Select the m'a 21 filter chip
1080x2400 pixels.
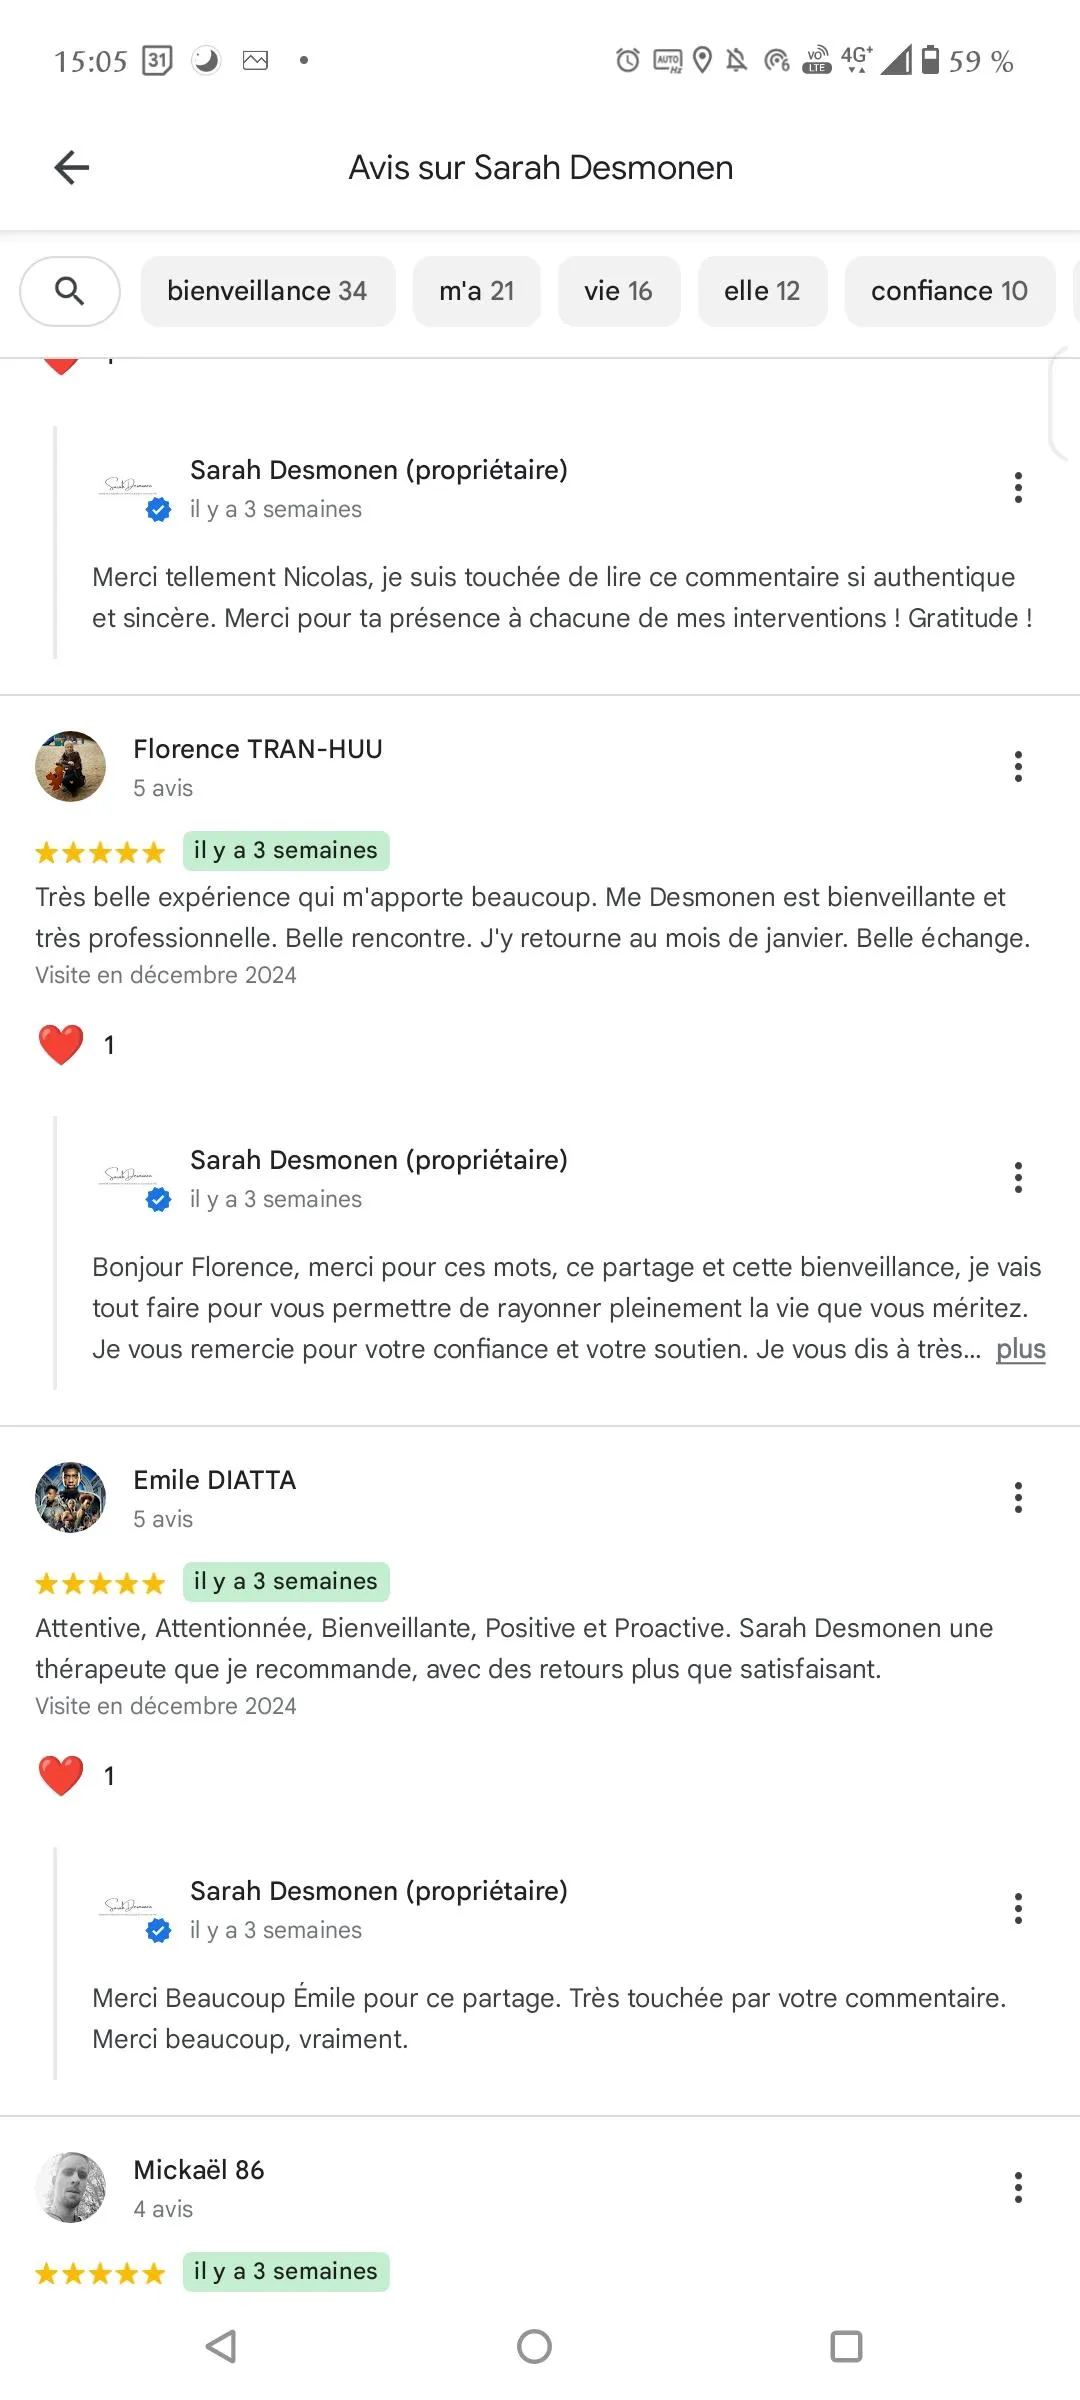click(477, 291)
